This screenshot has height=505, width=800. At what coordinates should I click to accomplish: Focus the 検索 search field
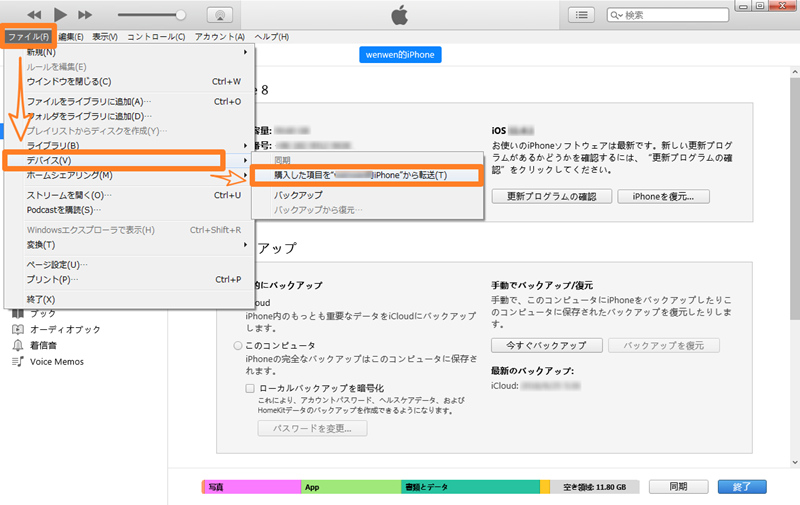tap(668, 15)
